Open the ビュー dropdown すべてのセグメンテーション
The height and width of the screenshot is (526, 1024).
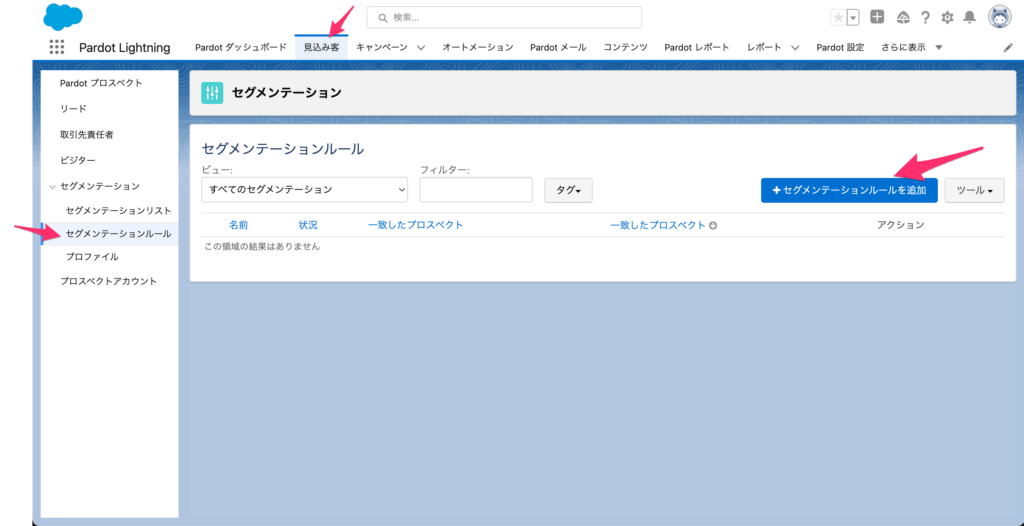pyautogui.click(x=304, y=189)
